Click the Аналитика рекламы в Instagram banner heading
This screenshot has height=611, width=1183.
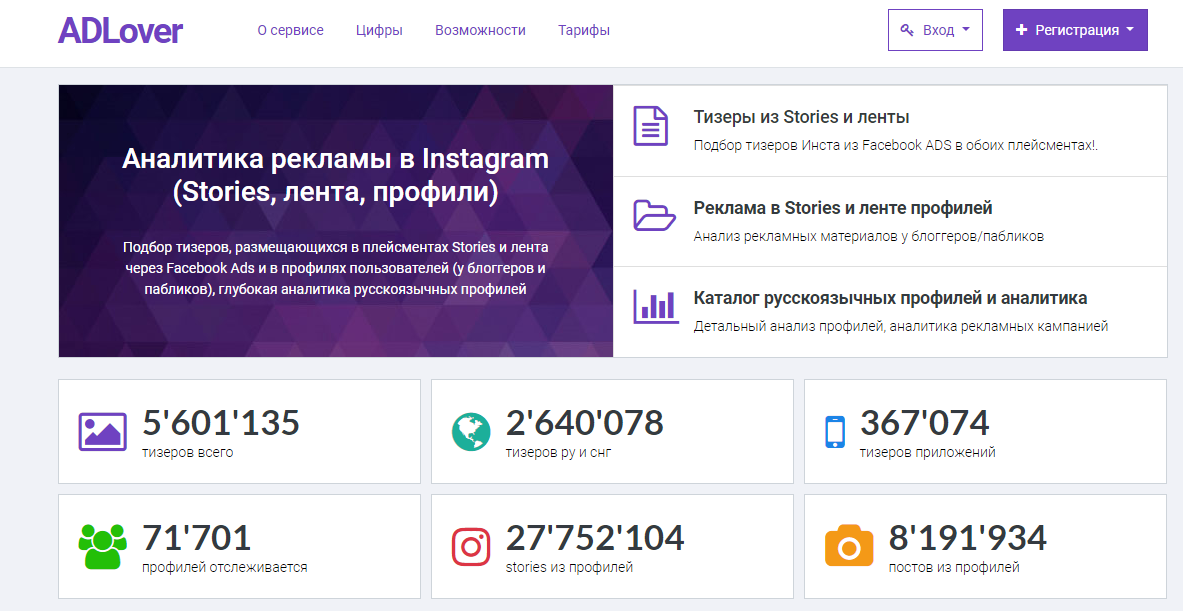[x=336, y=175]
